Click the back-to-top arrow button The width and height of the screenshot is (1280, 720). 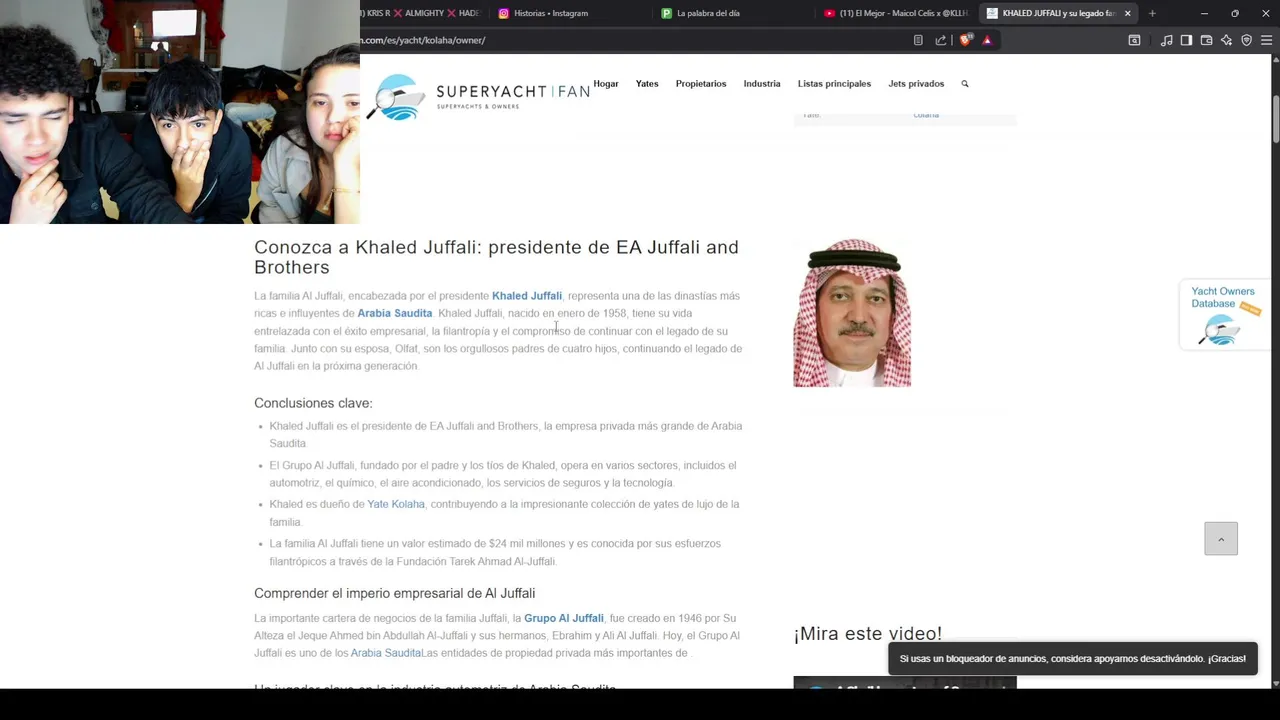point(1221,538)
